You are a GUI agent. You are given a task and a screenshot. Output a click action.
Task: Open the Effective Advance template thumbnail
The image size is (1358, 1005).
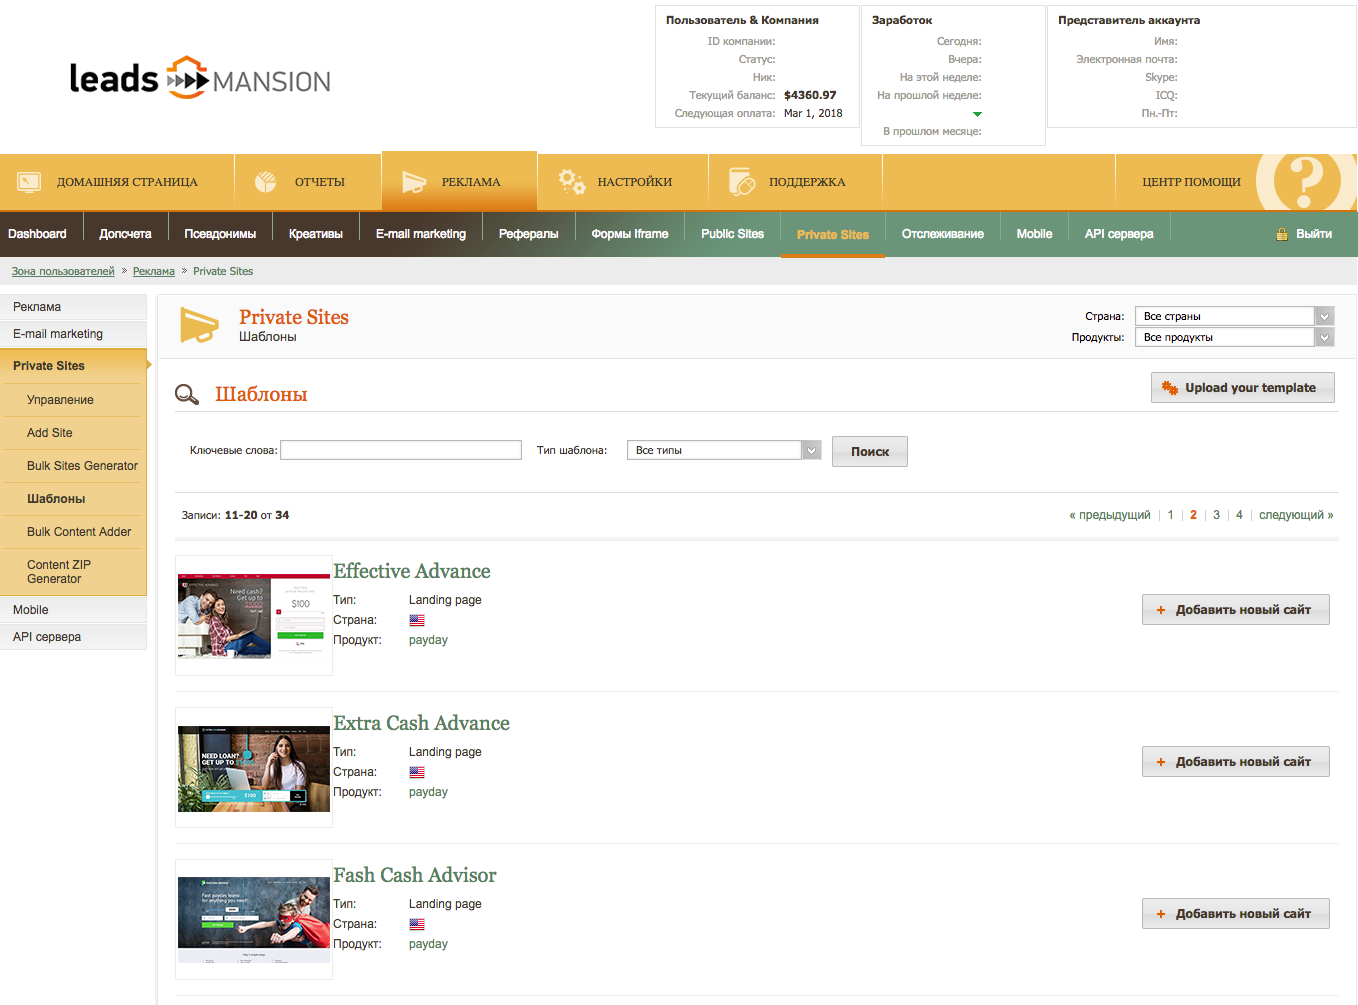(x=254, y=616)
